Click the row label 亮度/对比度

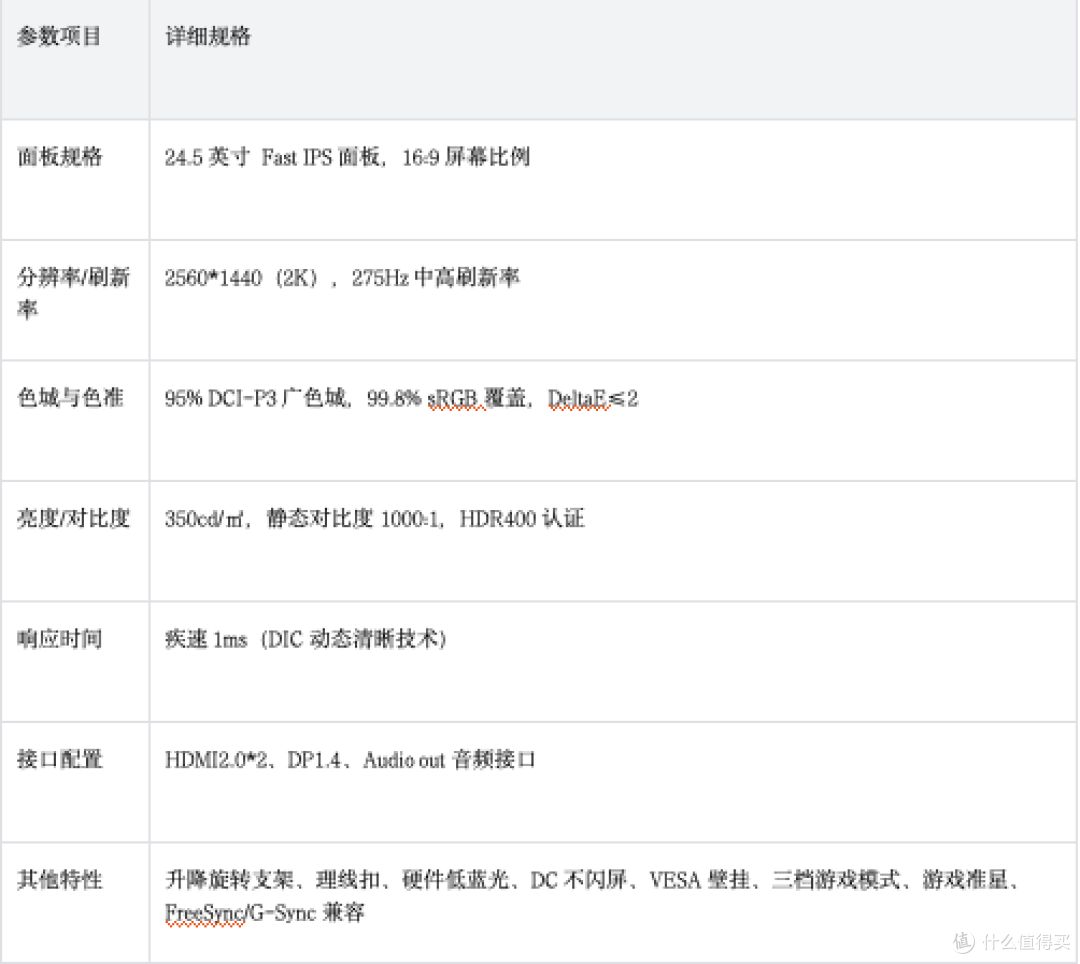tap(73, 518)
